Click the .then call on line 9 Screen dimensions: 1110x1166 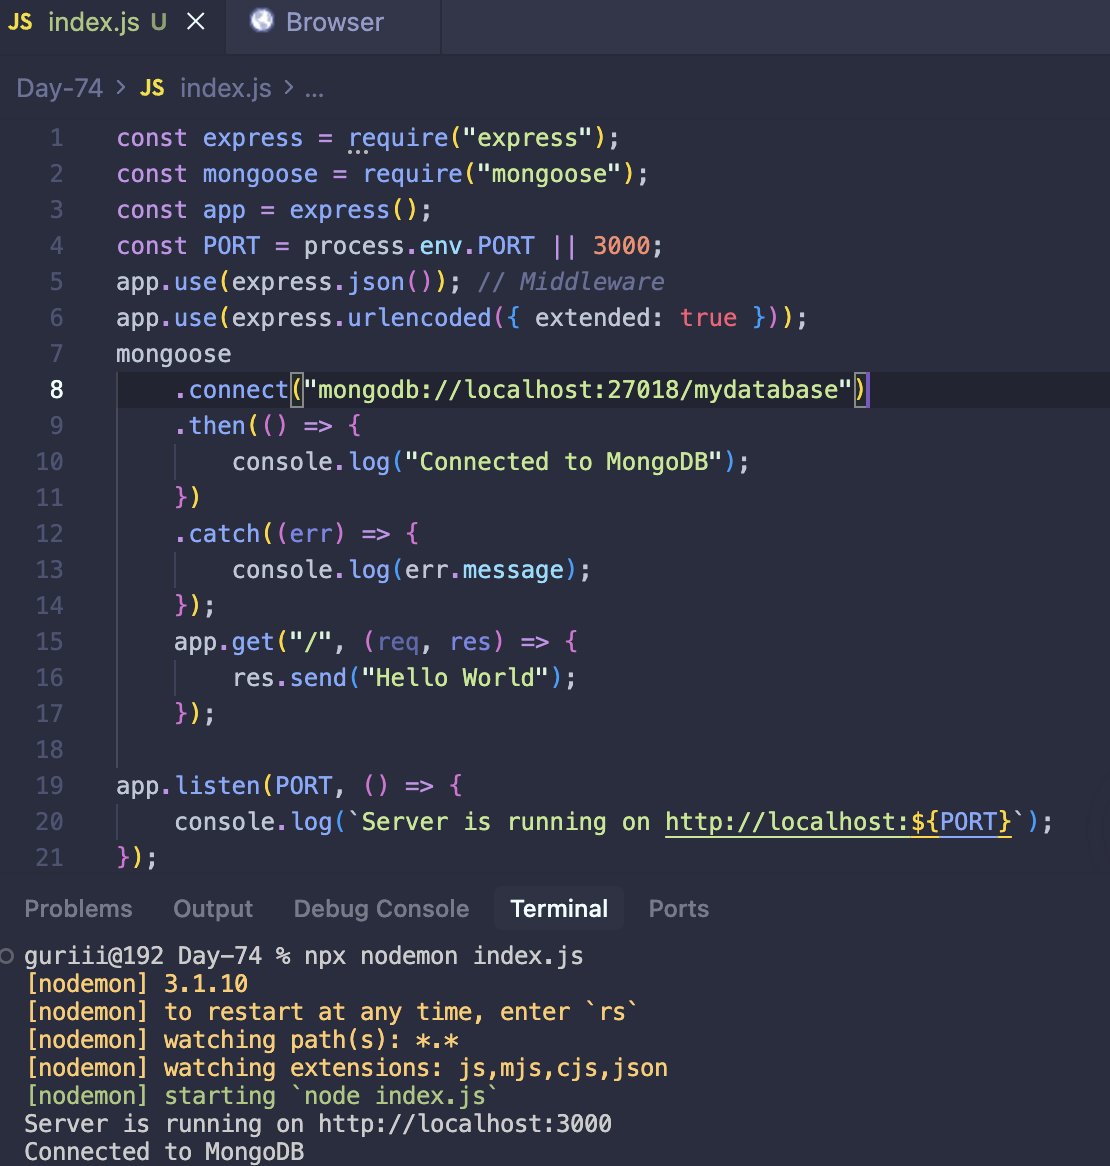click(x=210, y=426)
